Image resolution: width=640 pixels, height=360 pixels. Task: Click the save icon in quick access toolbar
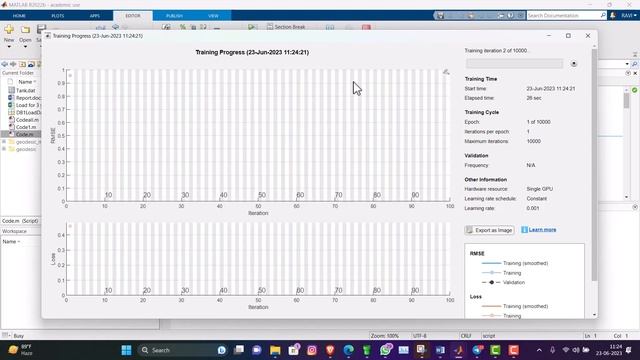tap(440, 16)
